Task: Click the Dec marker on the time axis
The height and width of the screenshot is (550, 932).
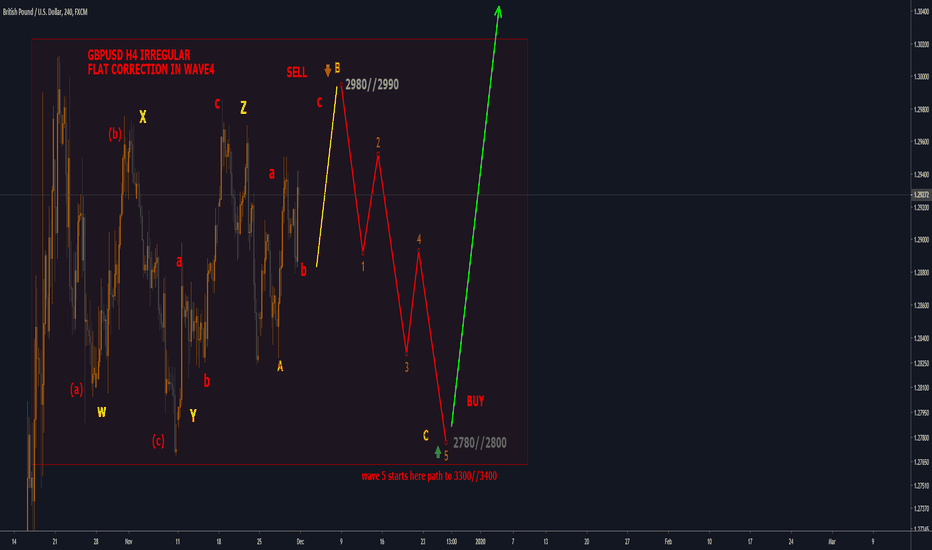Action: coord(301,541)
